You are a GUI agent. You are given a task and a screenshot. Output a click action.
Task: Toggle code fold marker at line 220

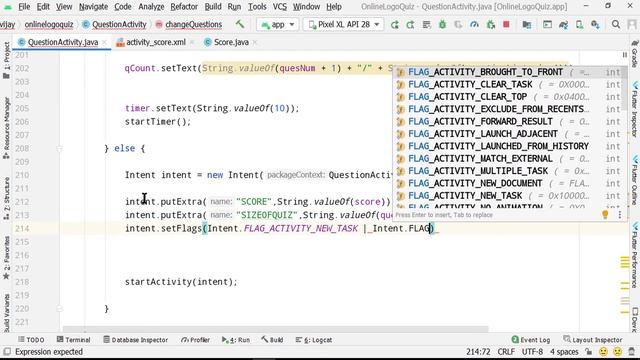(59, 309)
